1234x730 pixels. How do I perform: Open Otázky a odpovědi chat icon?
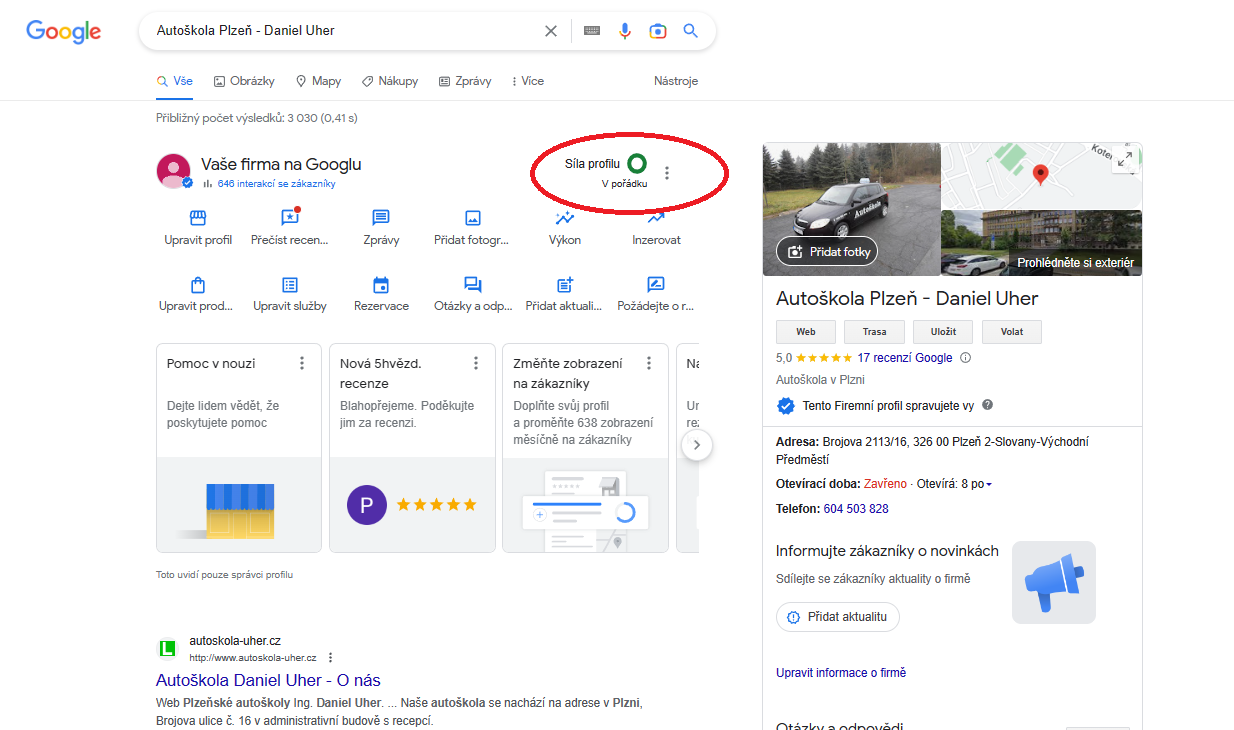(x=473, y=284)
